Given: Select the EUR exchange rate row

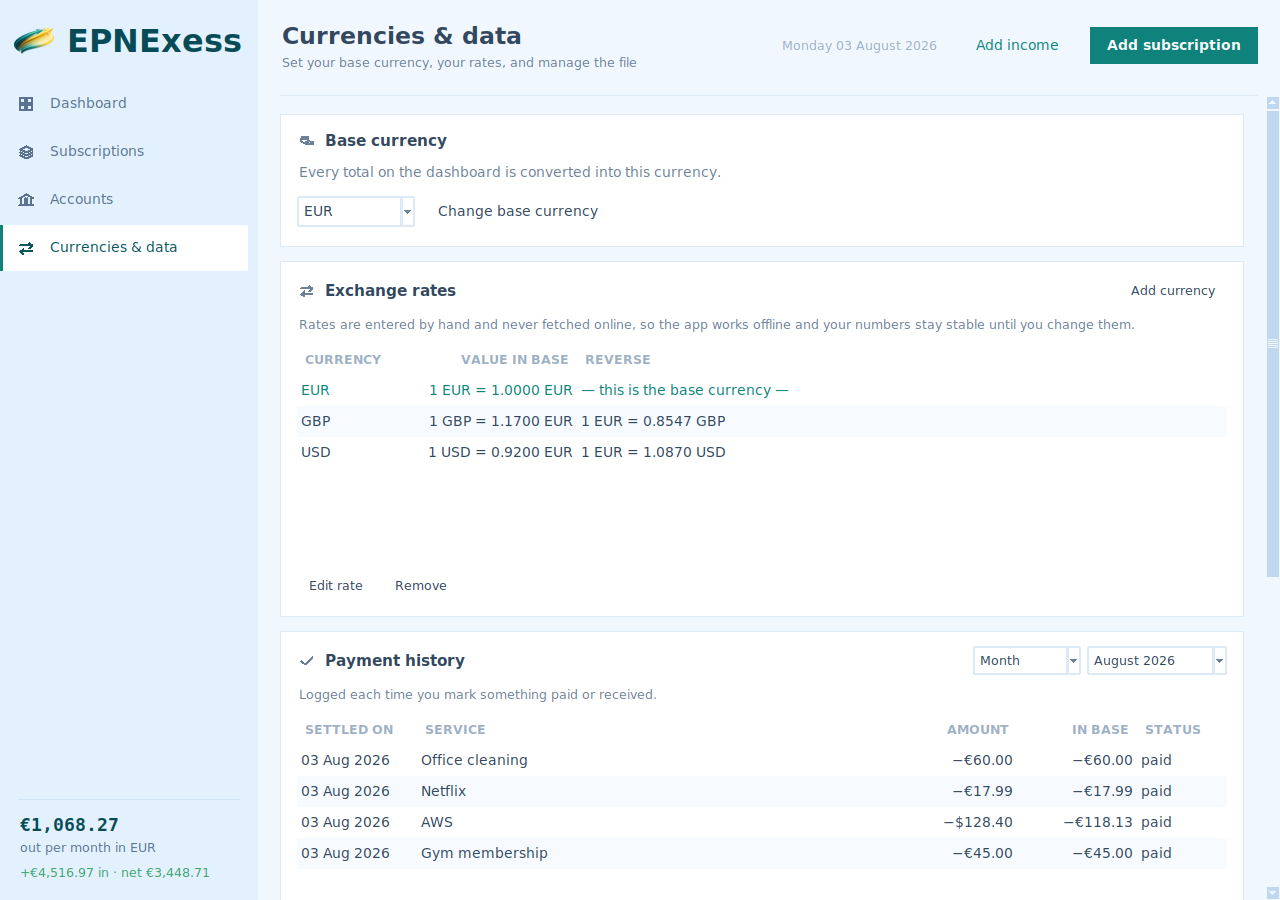Looking at the screenshot, I should coord(762,390).
